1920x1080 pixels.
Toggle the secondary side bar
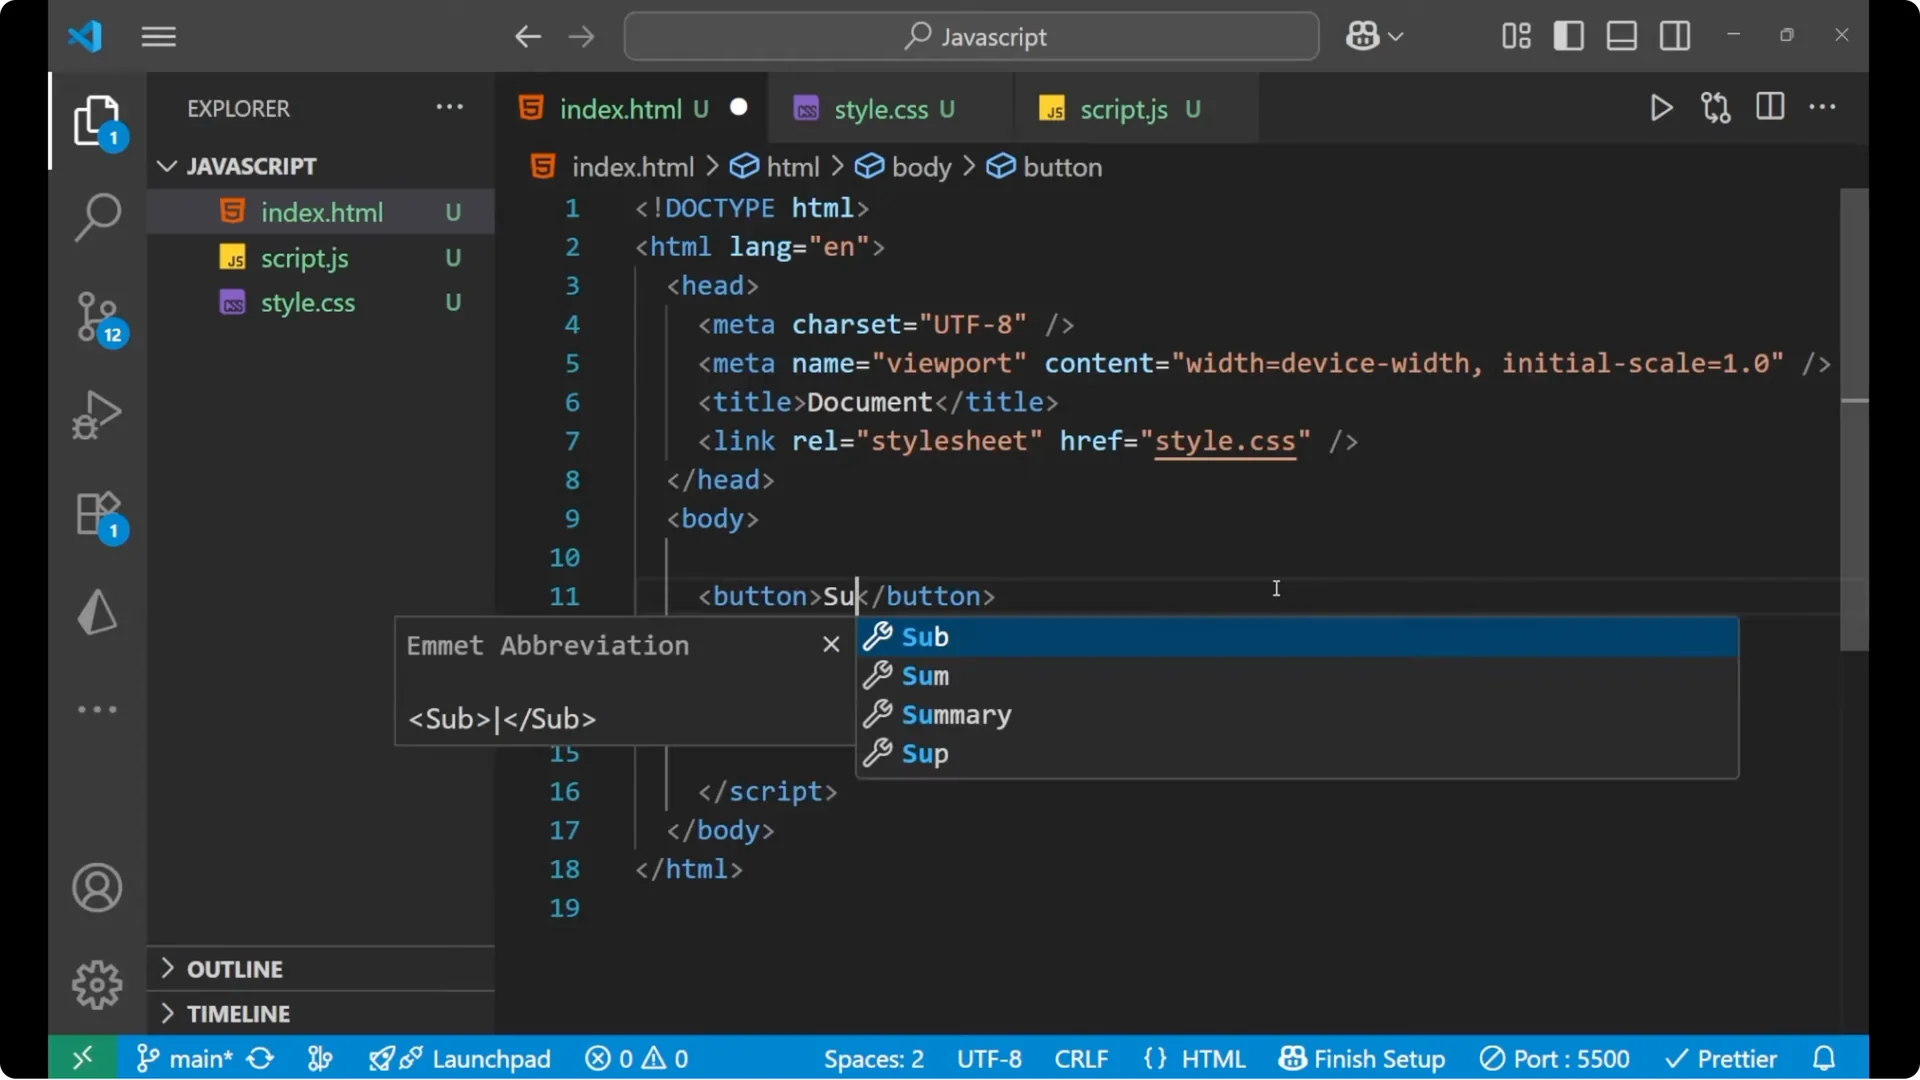click(x=1675, y=35)
